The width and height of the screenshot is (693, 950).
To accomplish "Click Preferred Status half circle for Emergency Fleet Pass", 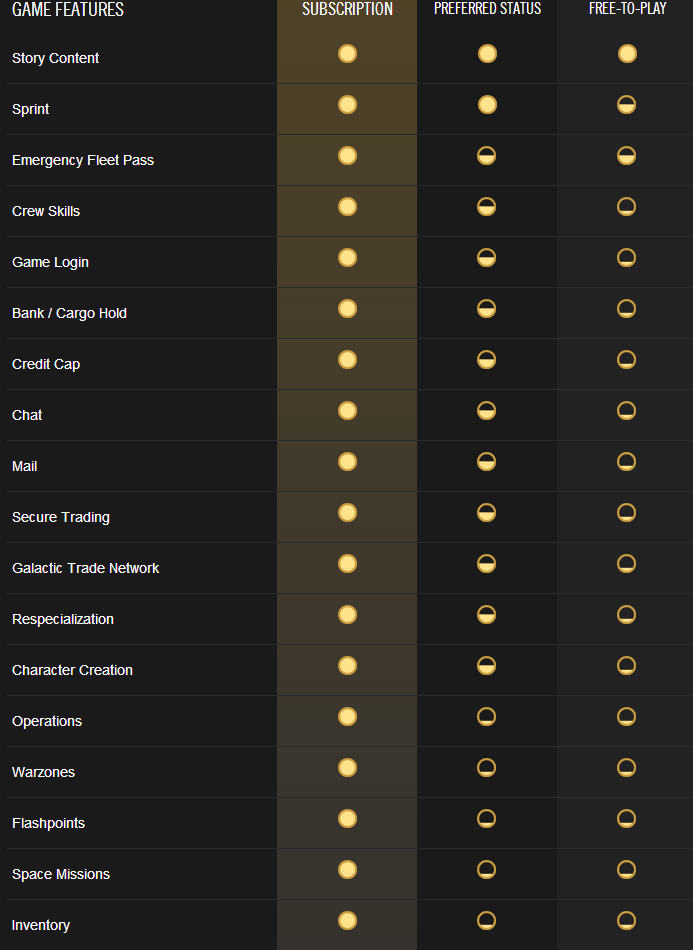I will point(486,156).
